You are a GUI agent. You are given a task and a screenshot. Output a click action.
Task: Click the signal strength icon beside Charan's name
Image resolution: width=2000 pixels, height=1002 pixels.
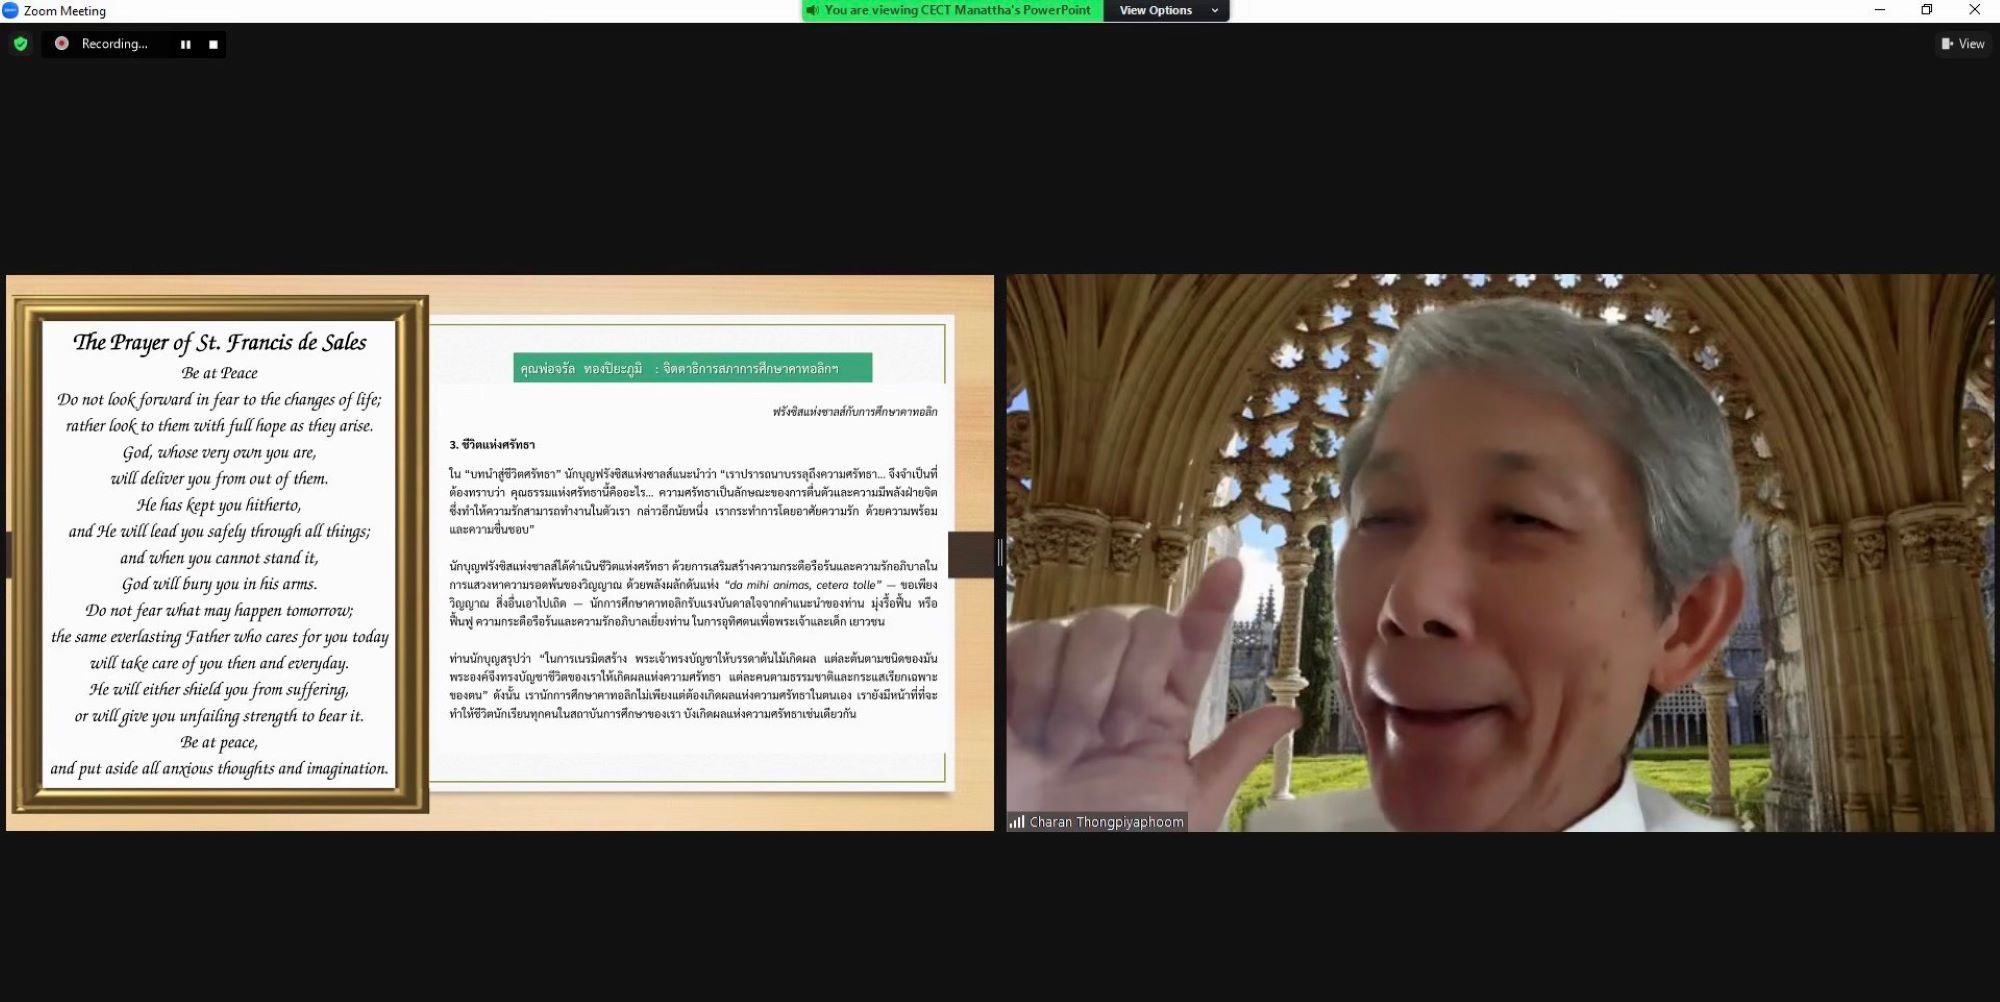click(x=1017, y=822)
